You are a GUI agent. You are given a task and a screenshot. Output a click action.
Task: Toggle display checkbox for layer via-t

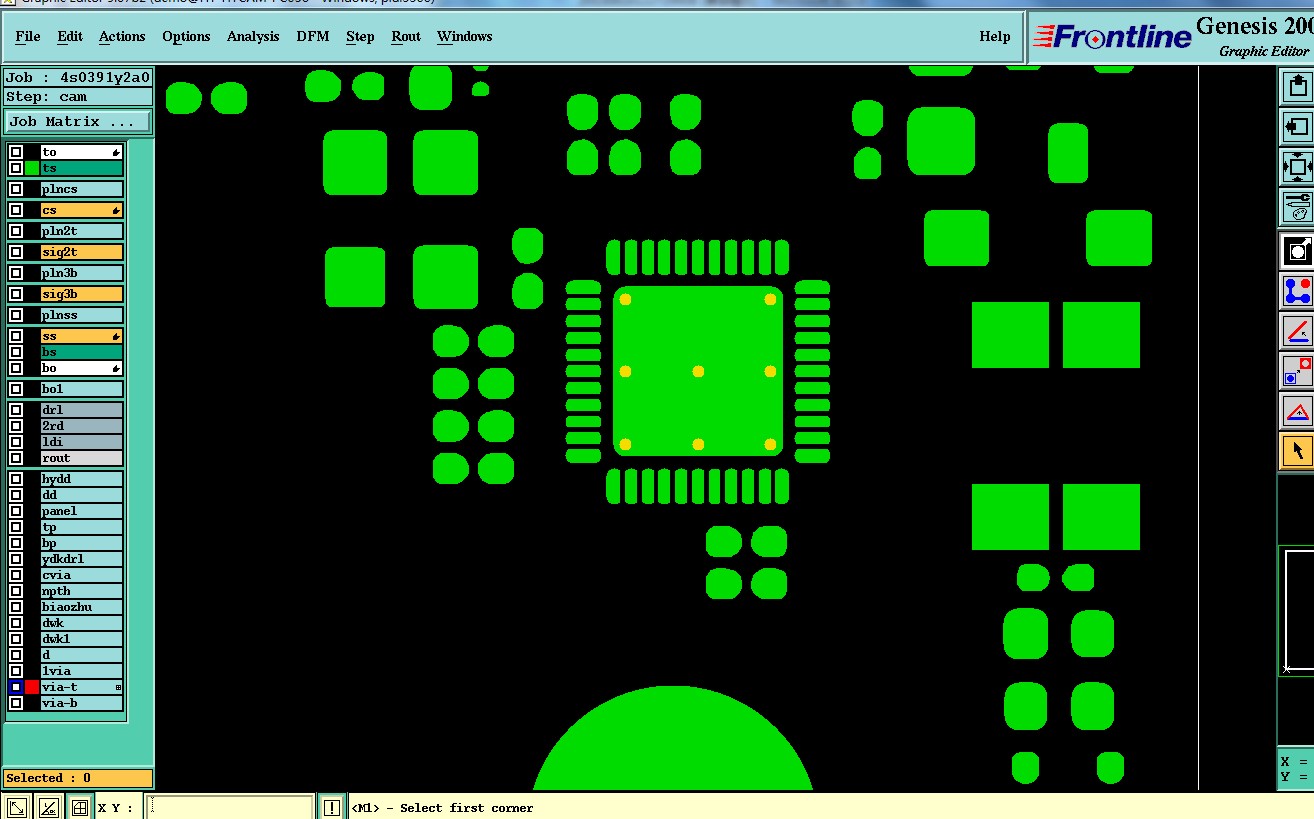pos(16,687)
